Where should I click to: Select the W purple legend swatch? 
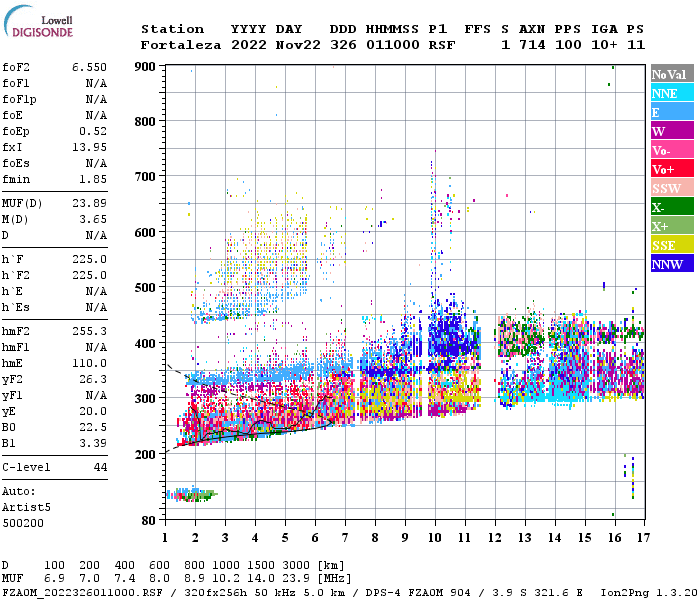point(672,131)
